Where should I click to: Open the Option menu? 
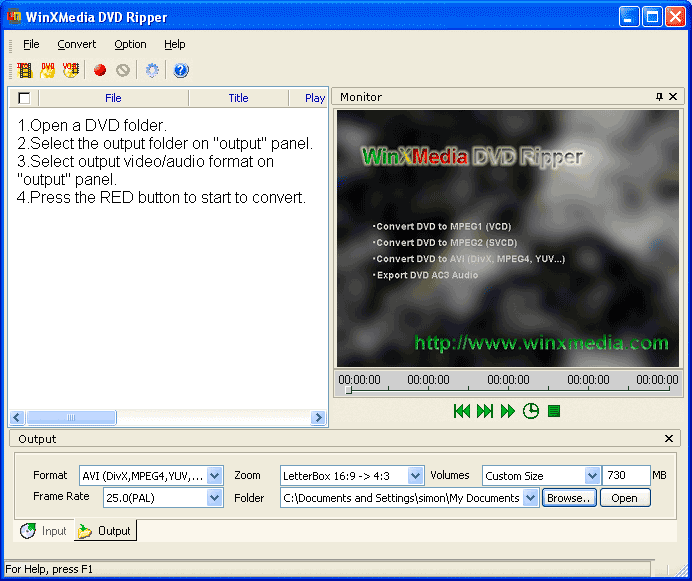click(130, 44)
